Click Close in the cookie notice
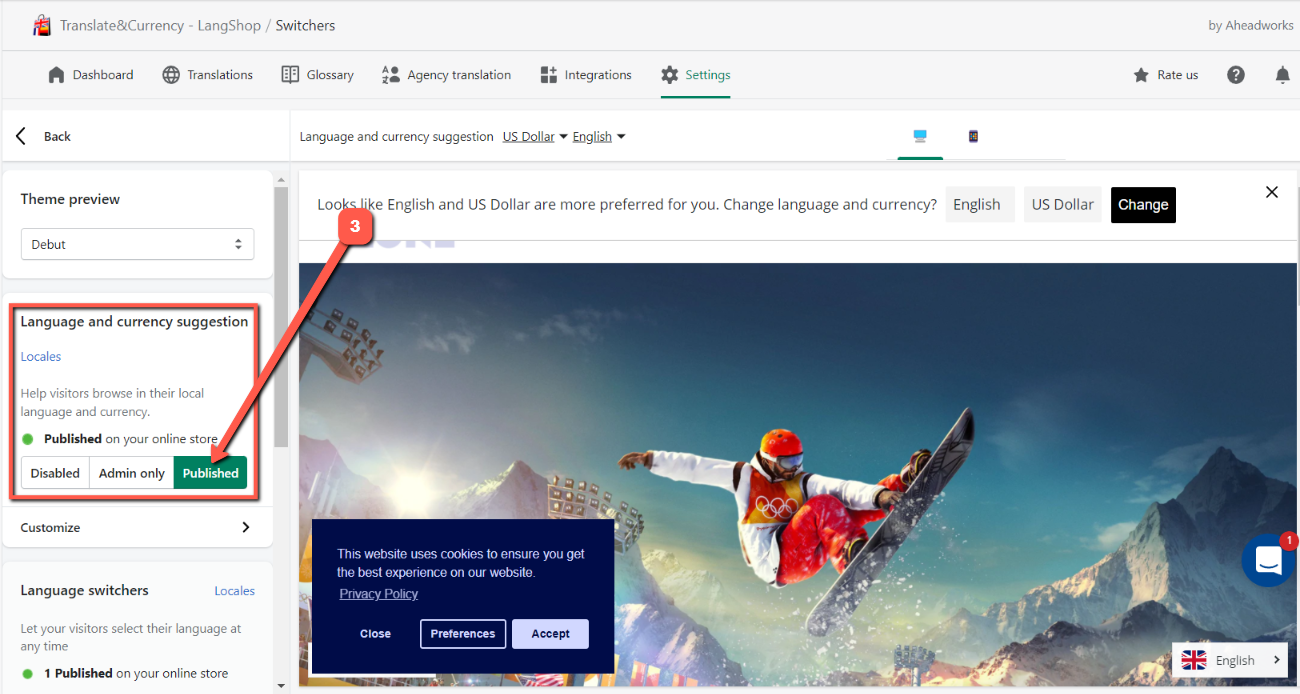 376,634
